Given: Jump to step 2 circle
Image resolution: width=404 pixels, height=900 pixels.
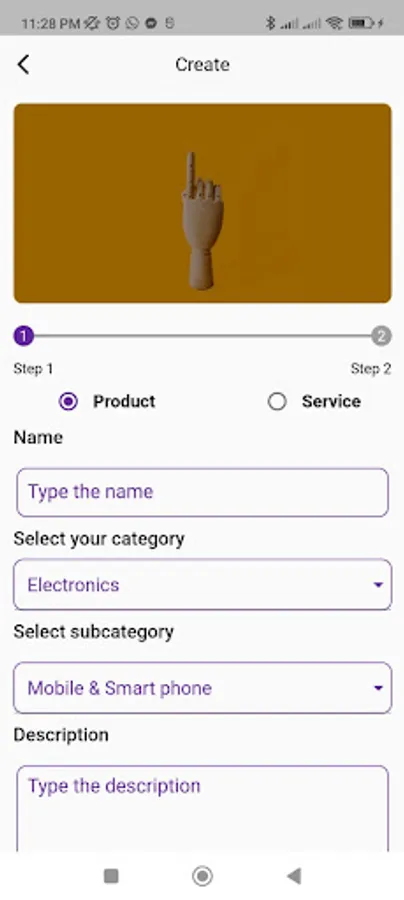Looking at the screenshot, I should [x=381, y=336].
